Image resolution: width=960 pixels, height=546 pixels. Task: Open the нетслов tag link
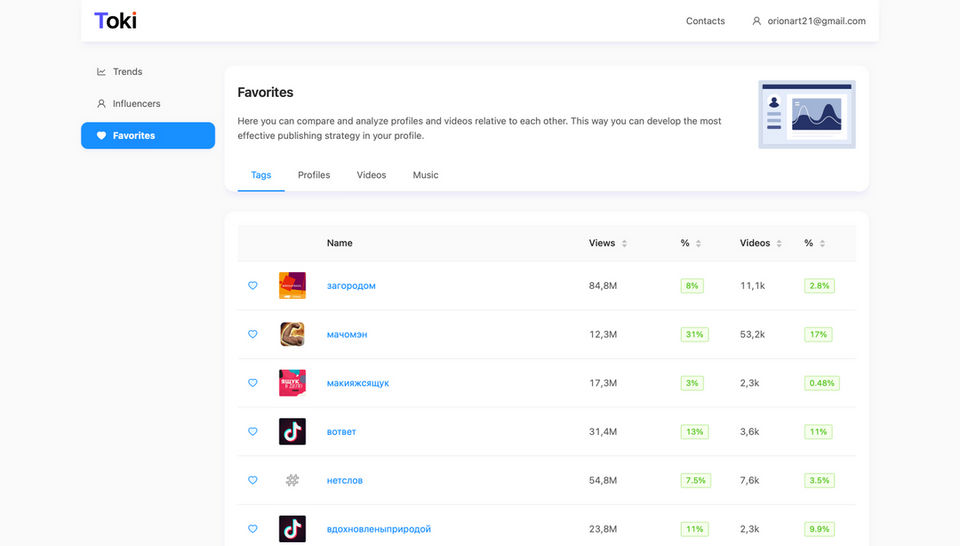point(344,481)
